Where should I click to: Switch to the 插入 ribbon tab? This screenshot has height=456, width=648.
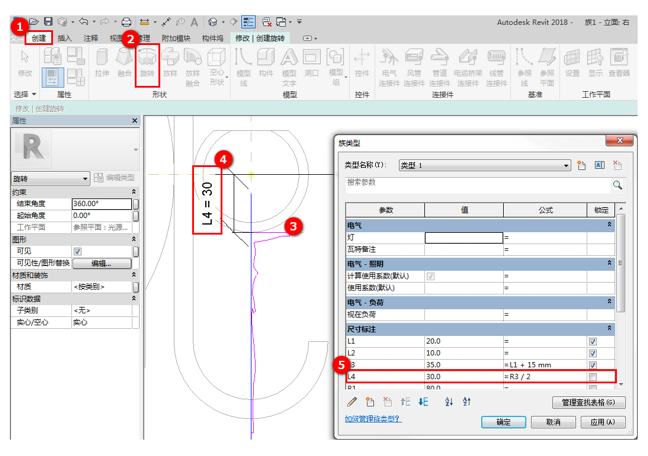pos(64,38)
